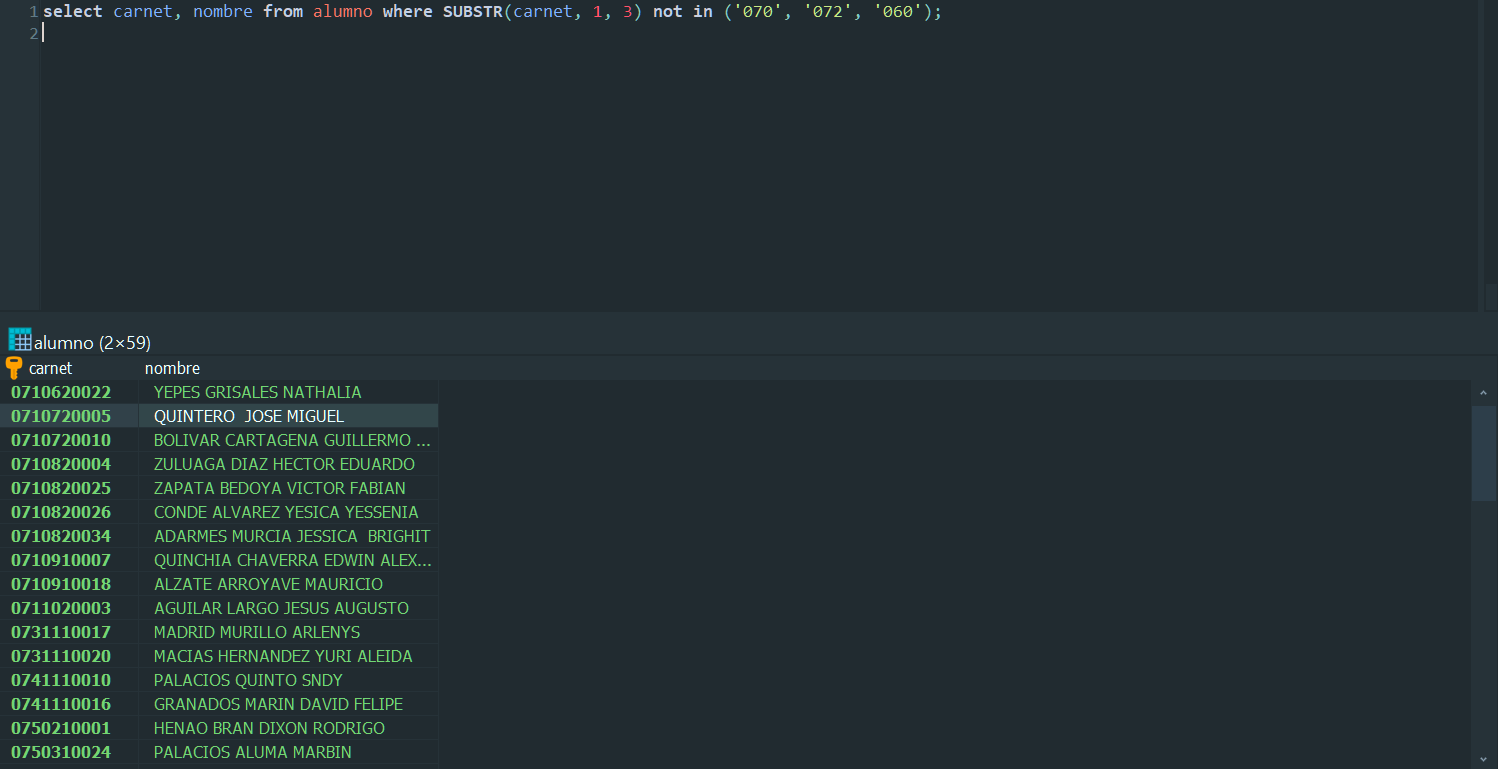Click the results scrollbar up arrow
Viewport: 1498px width, 769px height.
pyautogui.click(x=1483, y=393)
